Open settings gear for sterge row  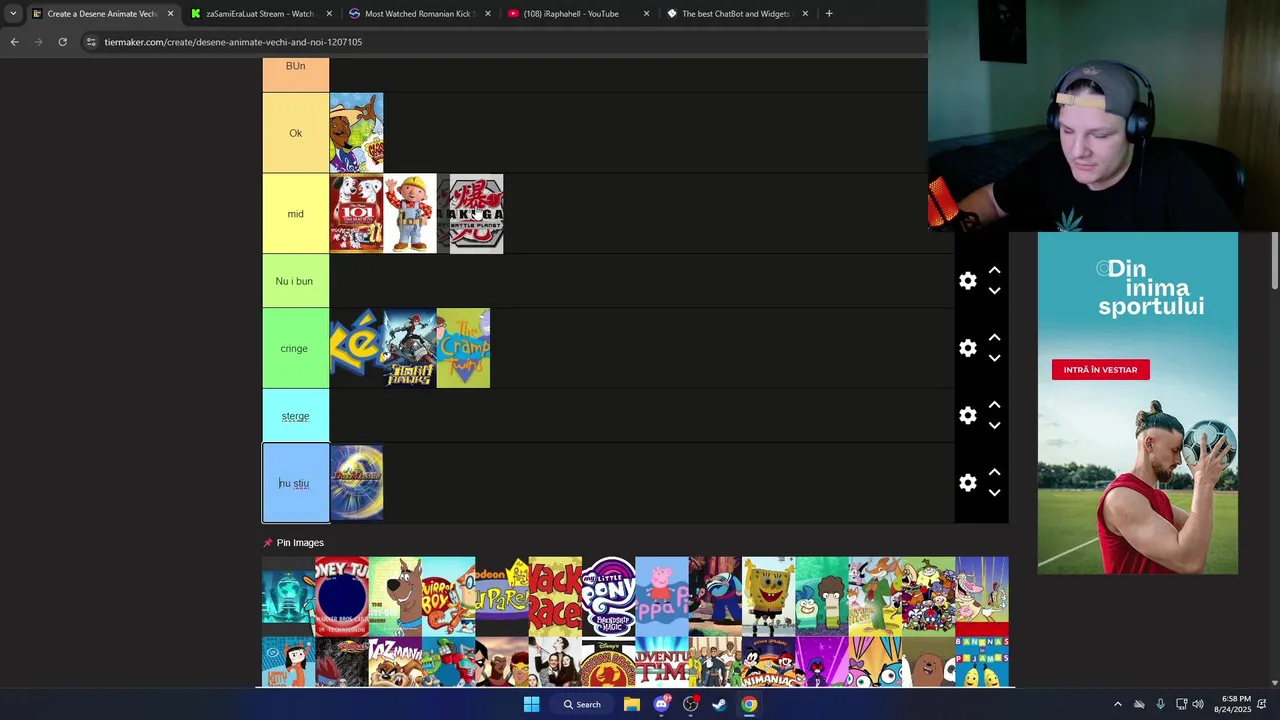(967, 415)
